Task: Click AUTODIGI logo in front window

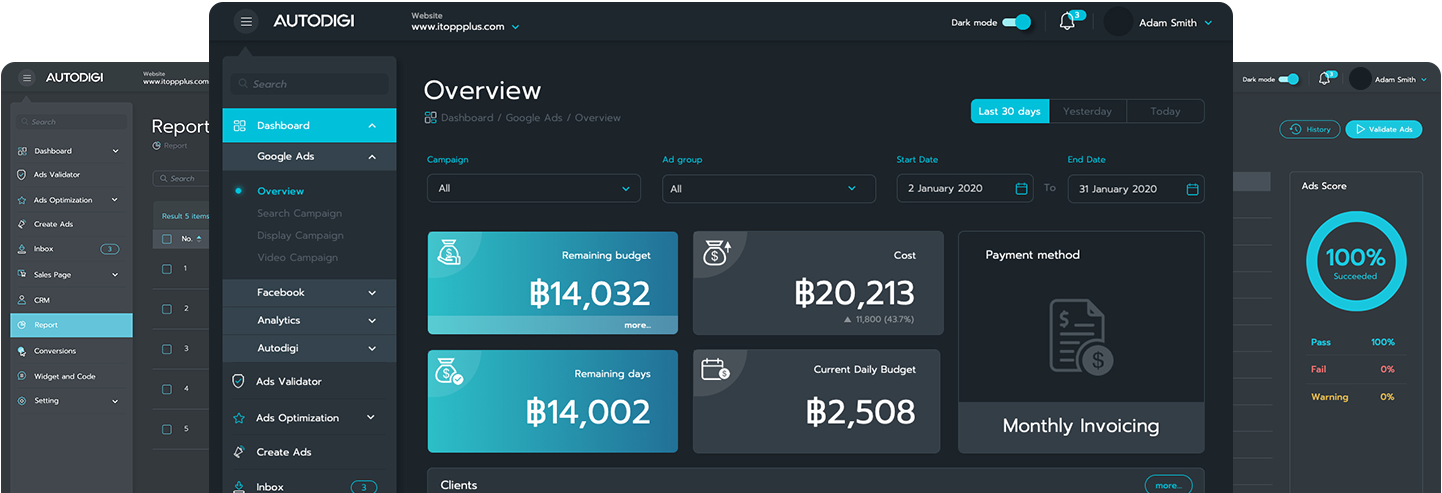Action: 313,21
